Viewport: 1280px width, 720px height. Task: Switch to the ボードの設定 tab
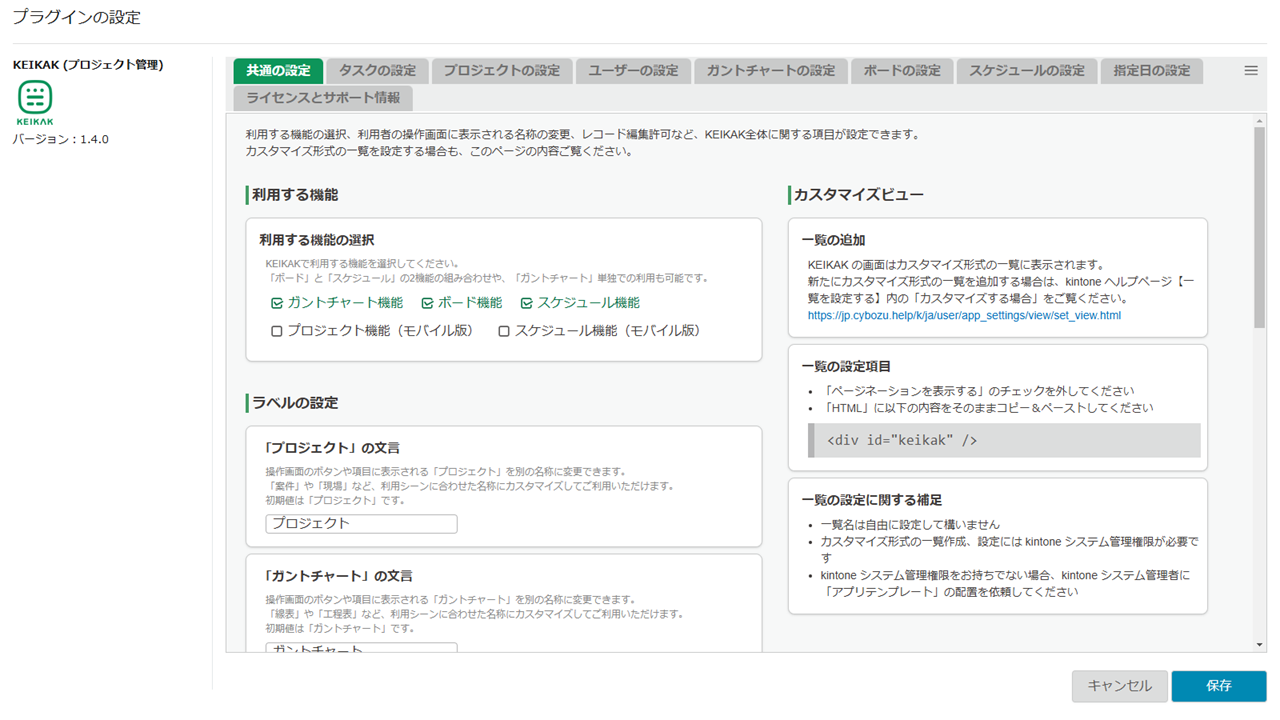[902, 71]
